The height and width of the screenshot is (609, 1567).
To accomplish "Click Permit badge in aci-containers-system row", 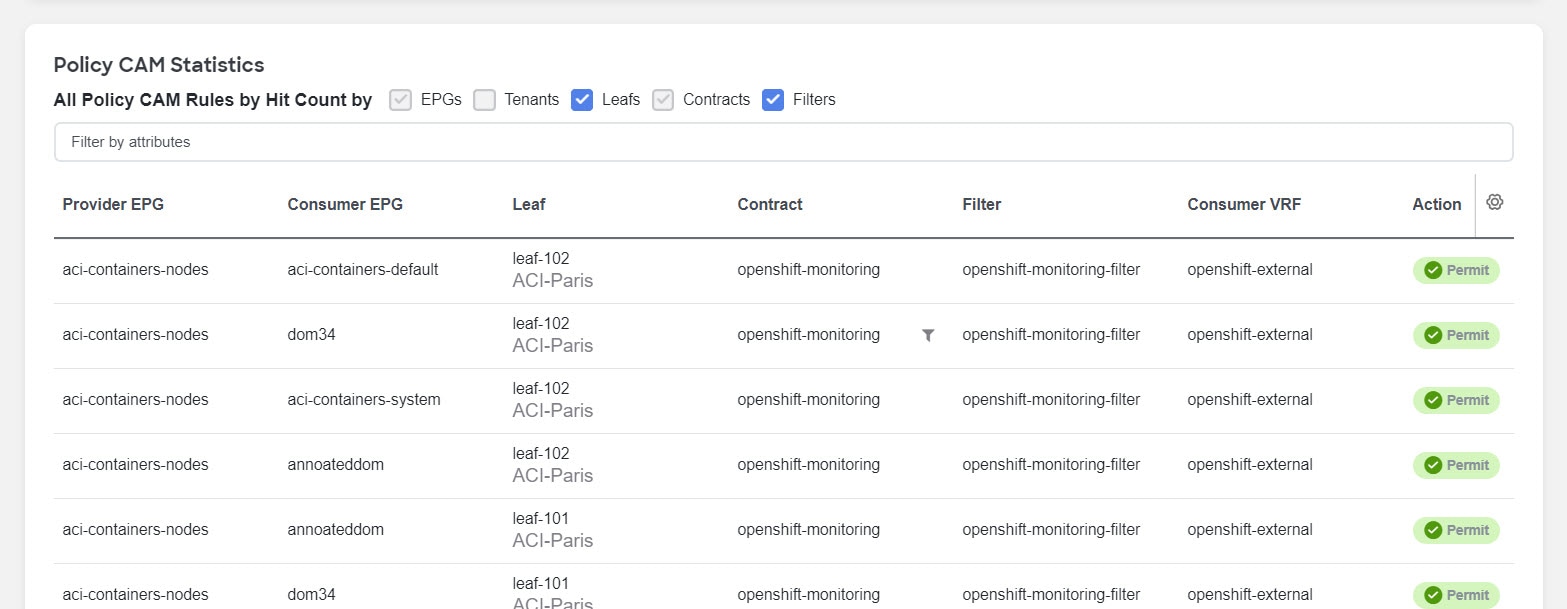I will pyautogui.click(x=1456, y=400).
